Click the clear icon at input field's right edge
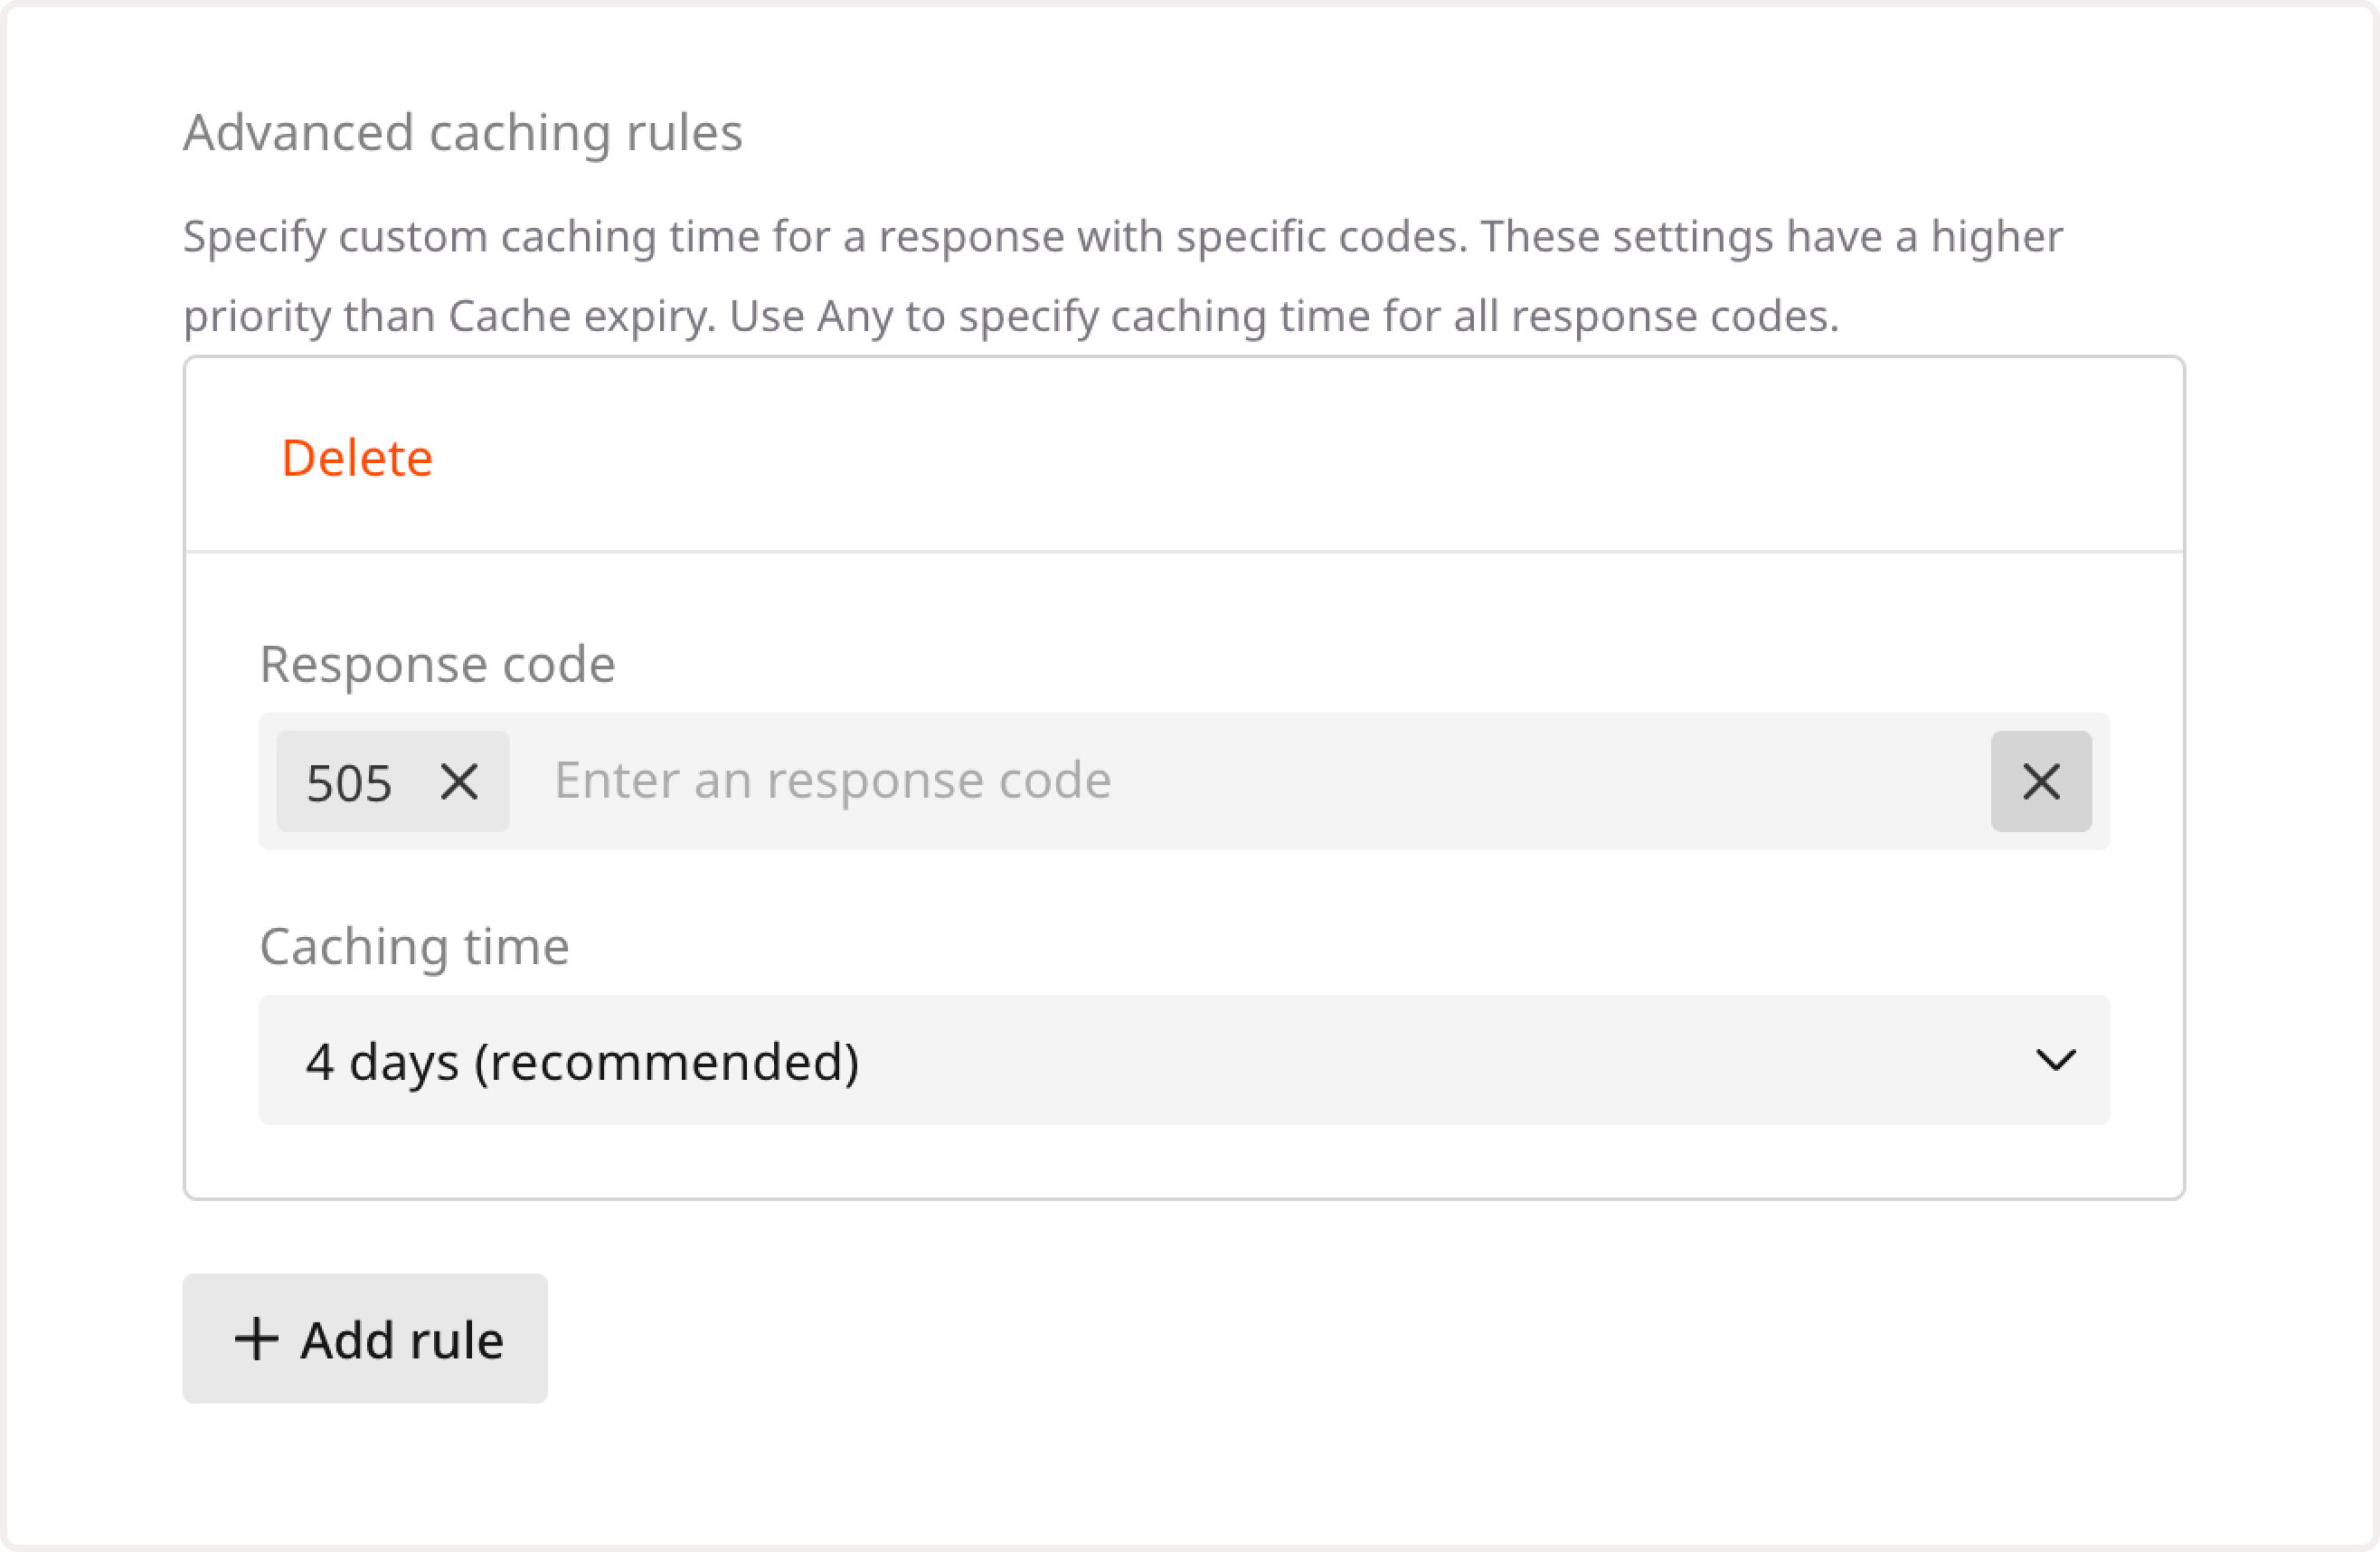The width and height of the screenshot is (2380, 1552). coord(2041,781)
